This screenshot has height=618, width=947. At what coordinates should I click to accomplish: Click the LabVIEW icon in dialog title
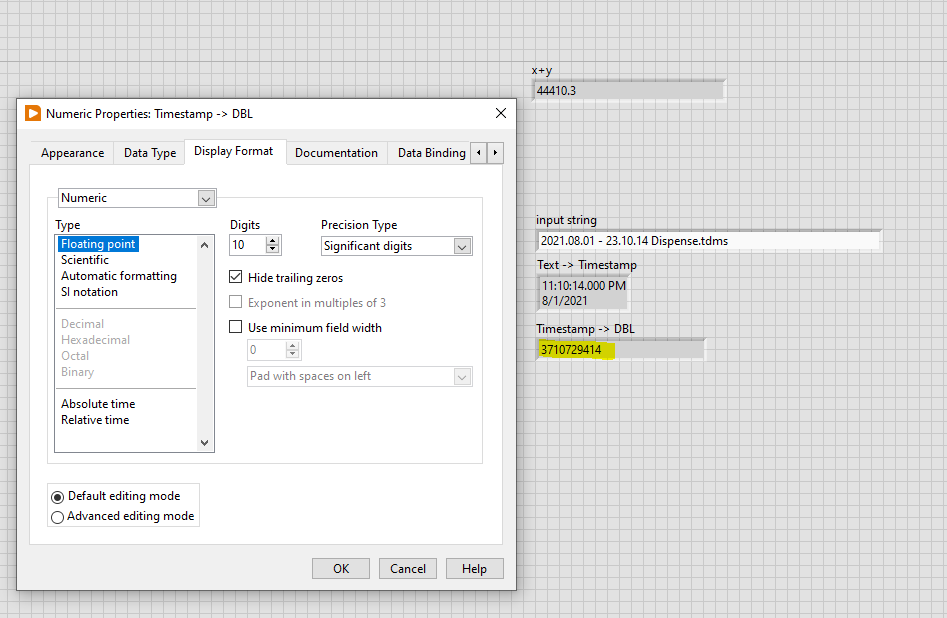click(33, 114)
